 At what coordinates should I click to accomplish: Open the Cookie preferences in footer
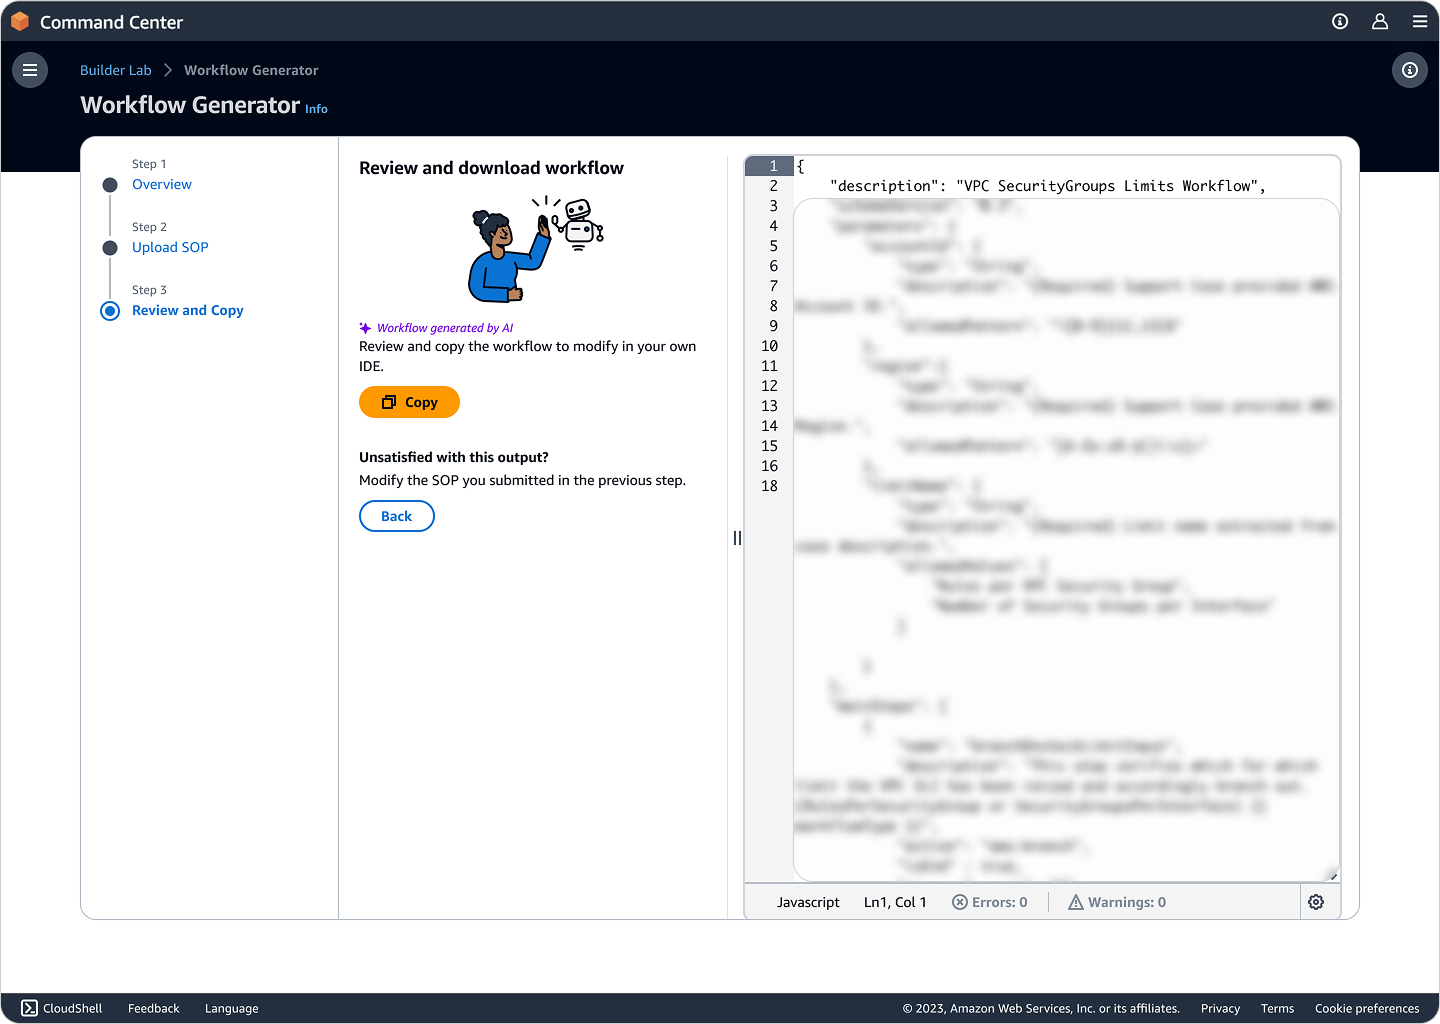pos(1366,1008)
